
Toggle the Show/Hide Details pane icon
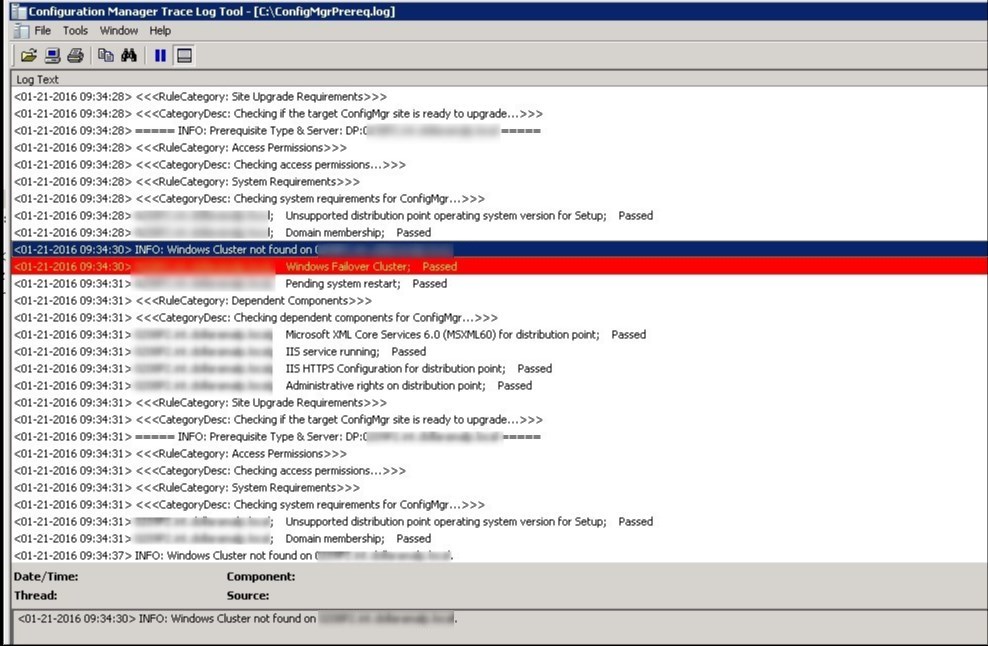(x=184, y=55)
